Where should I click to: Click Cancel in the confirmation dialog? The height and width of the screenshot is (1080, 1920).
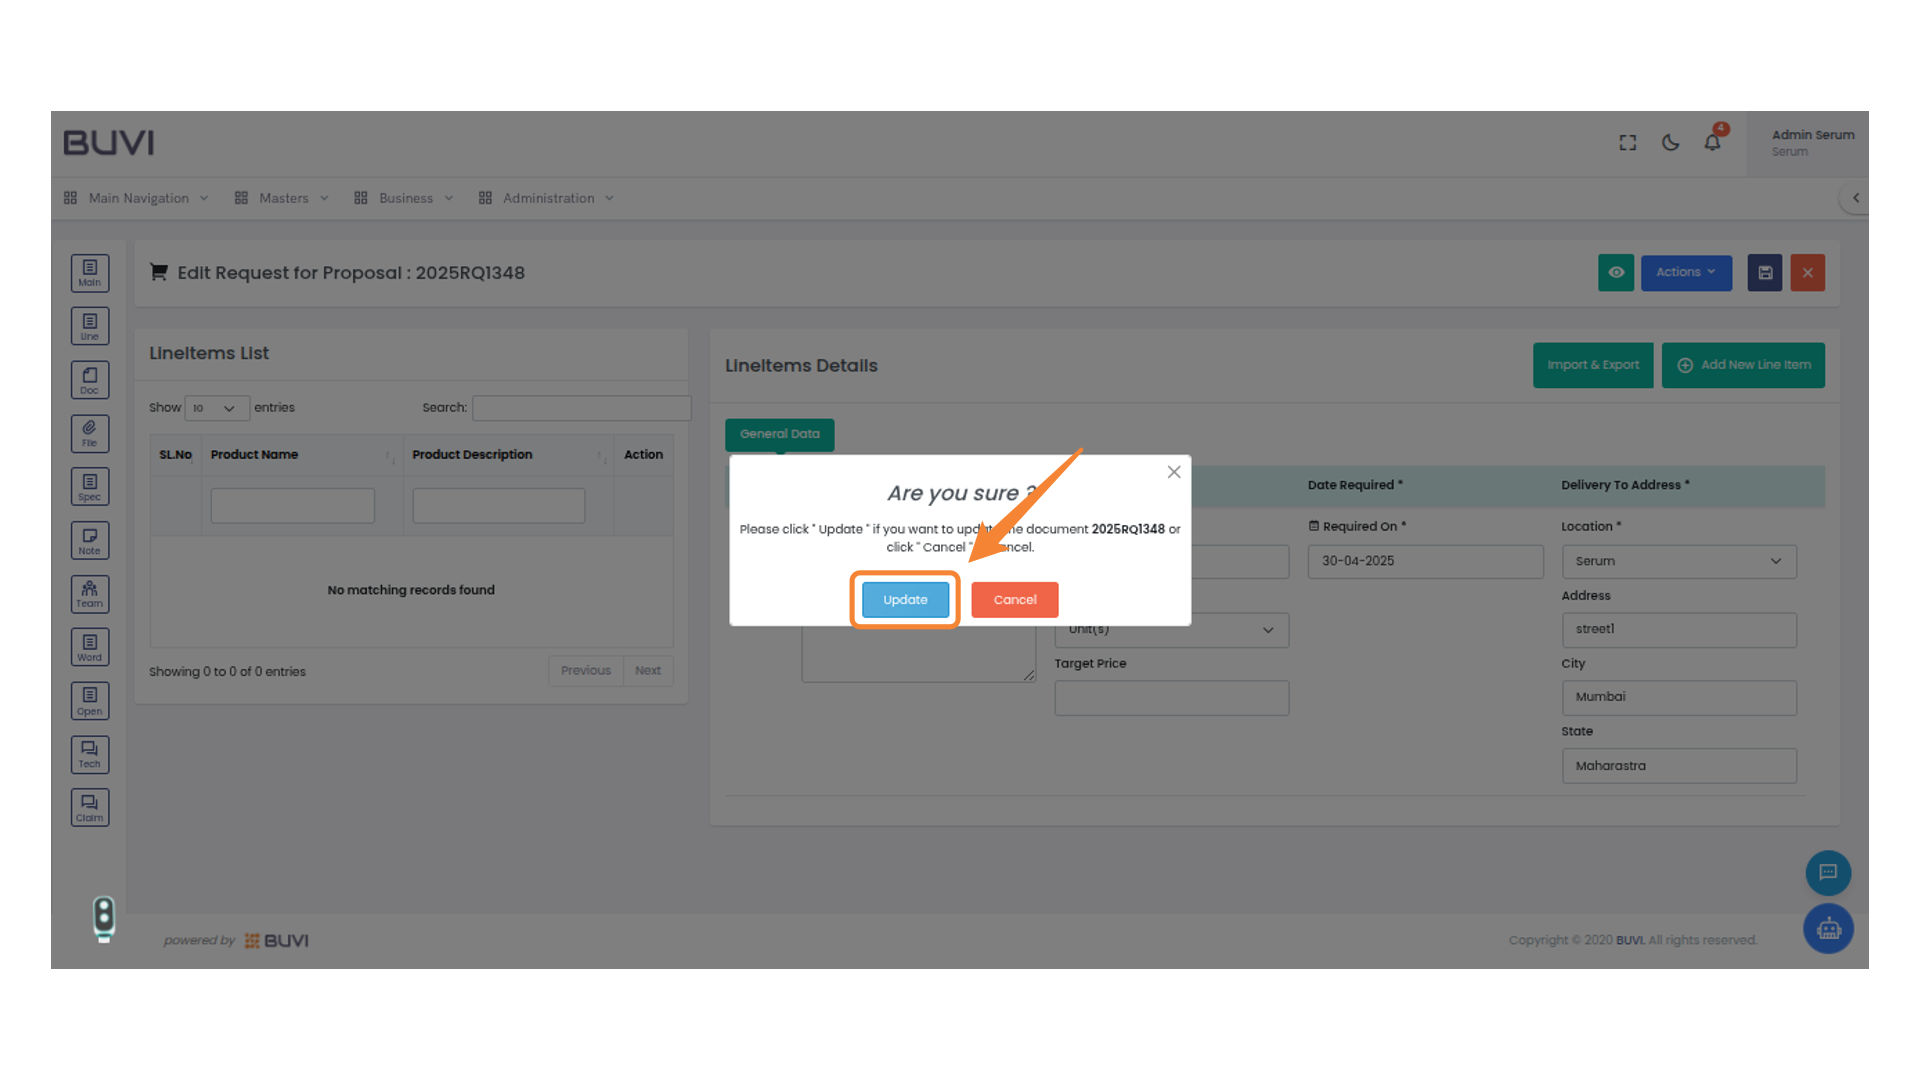click(1014, 599)
